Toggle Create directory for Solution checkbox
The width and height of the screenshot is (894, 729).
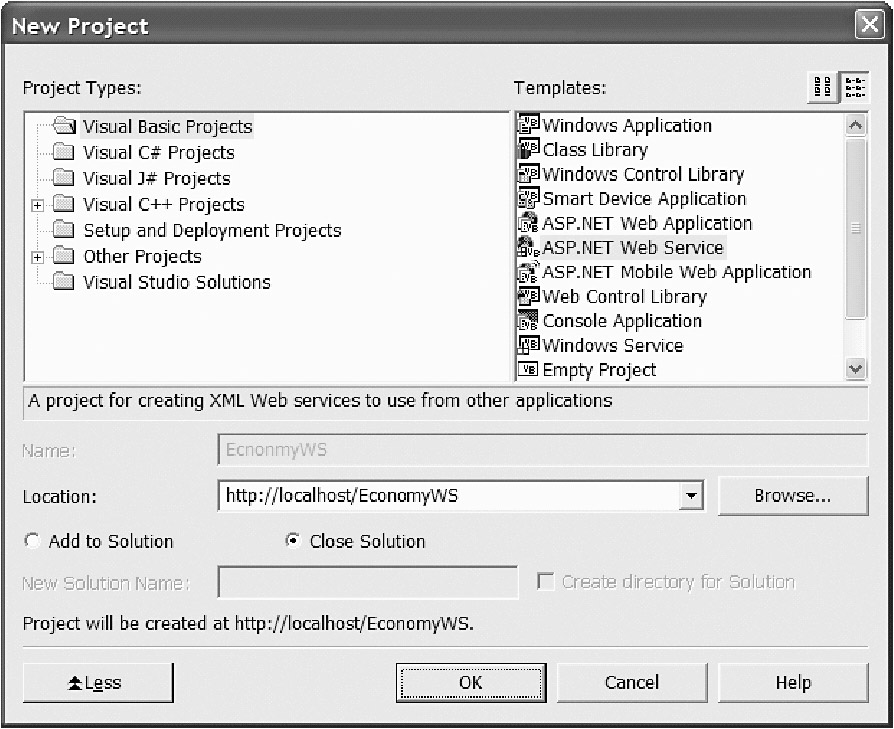click(x=546, y=582)
